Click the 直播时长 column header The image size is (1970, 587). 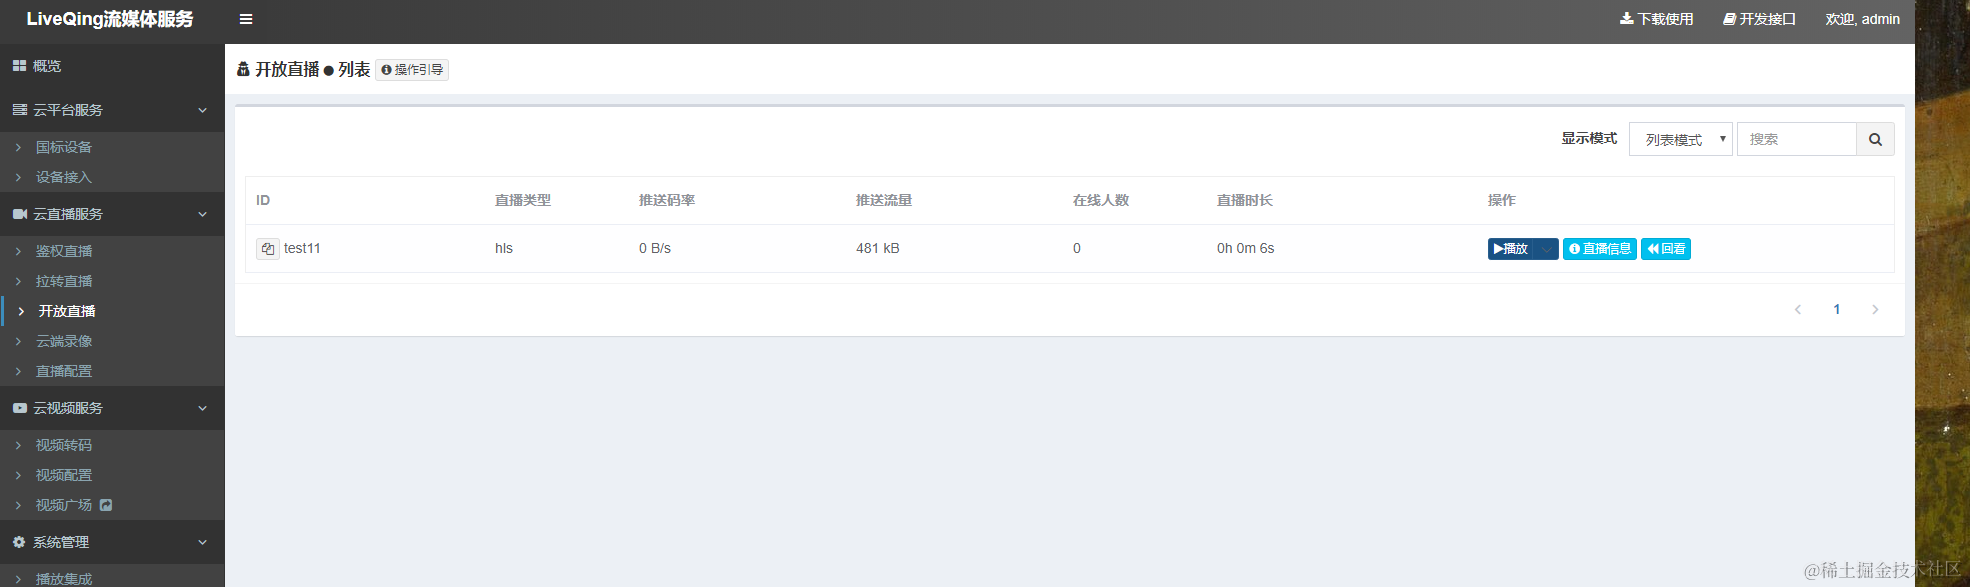(x=1245, y=200)
